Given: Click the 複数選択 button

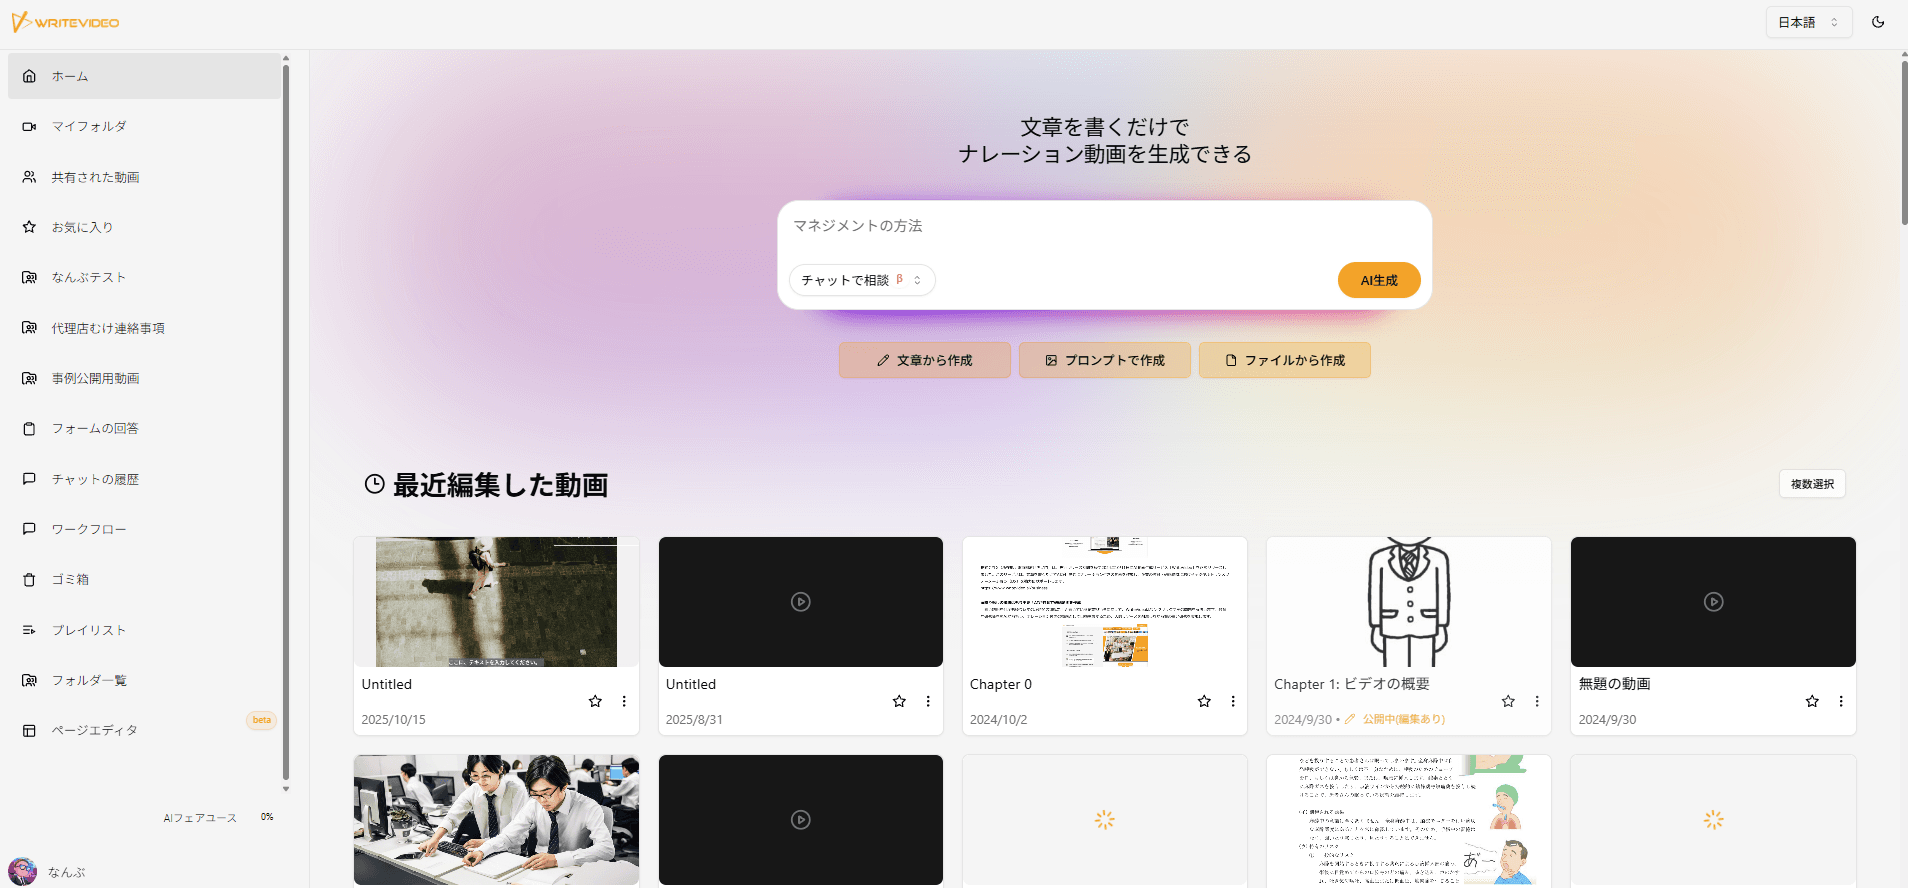Looking at the screenshot, I should tap(1812, 484).
